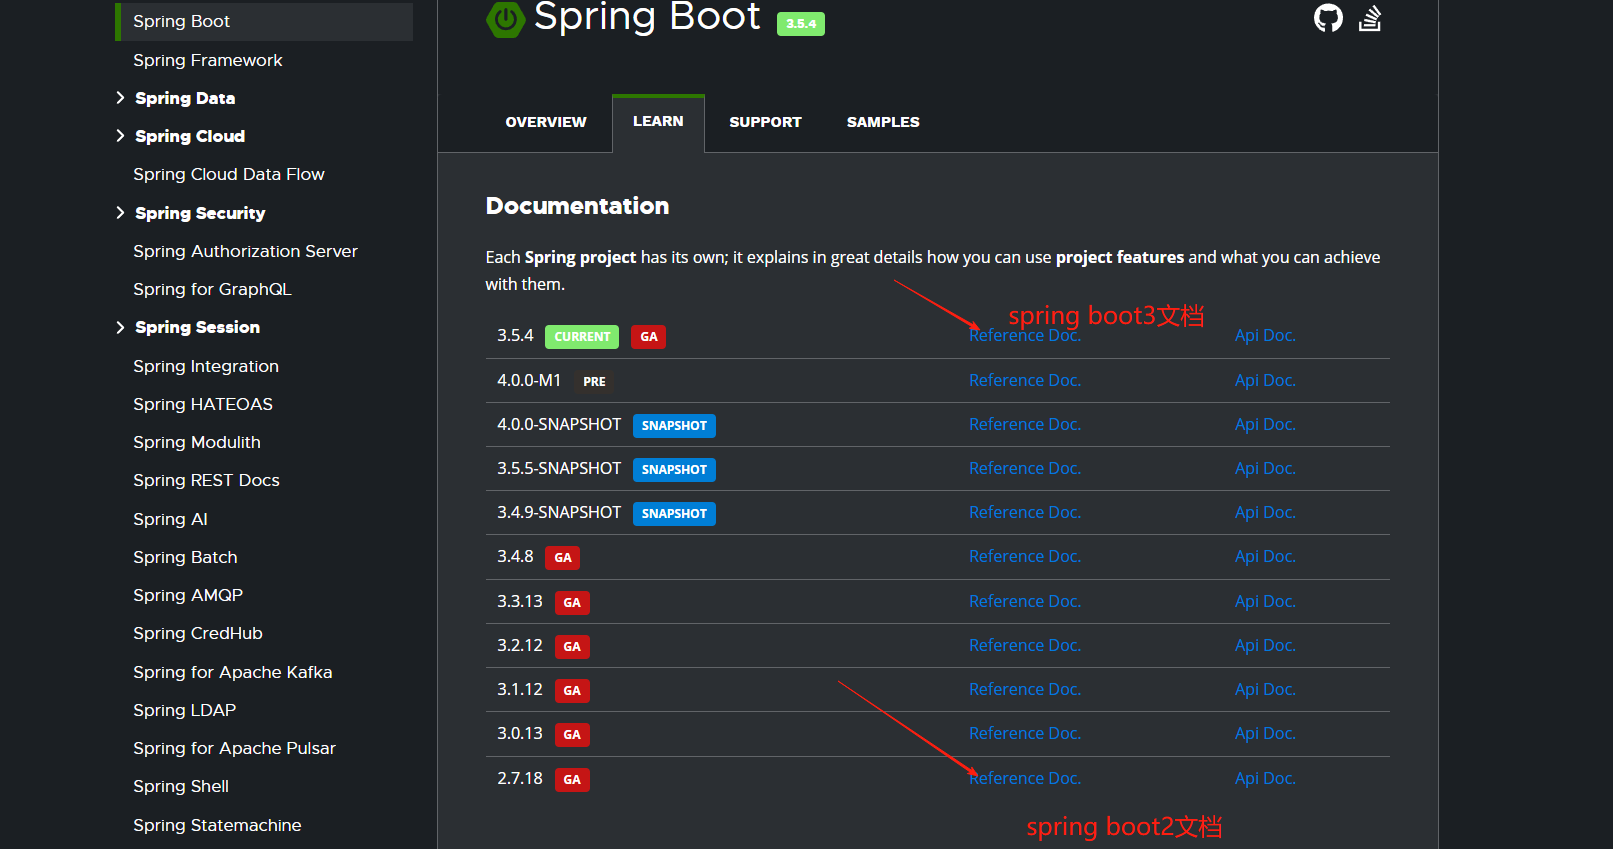
Task: Open Api Doc. for version 3.2.12
Action: 1265,645
